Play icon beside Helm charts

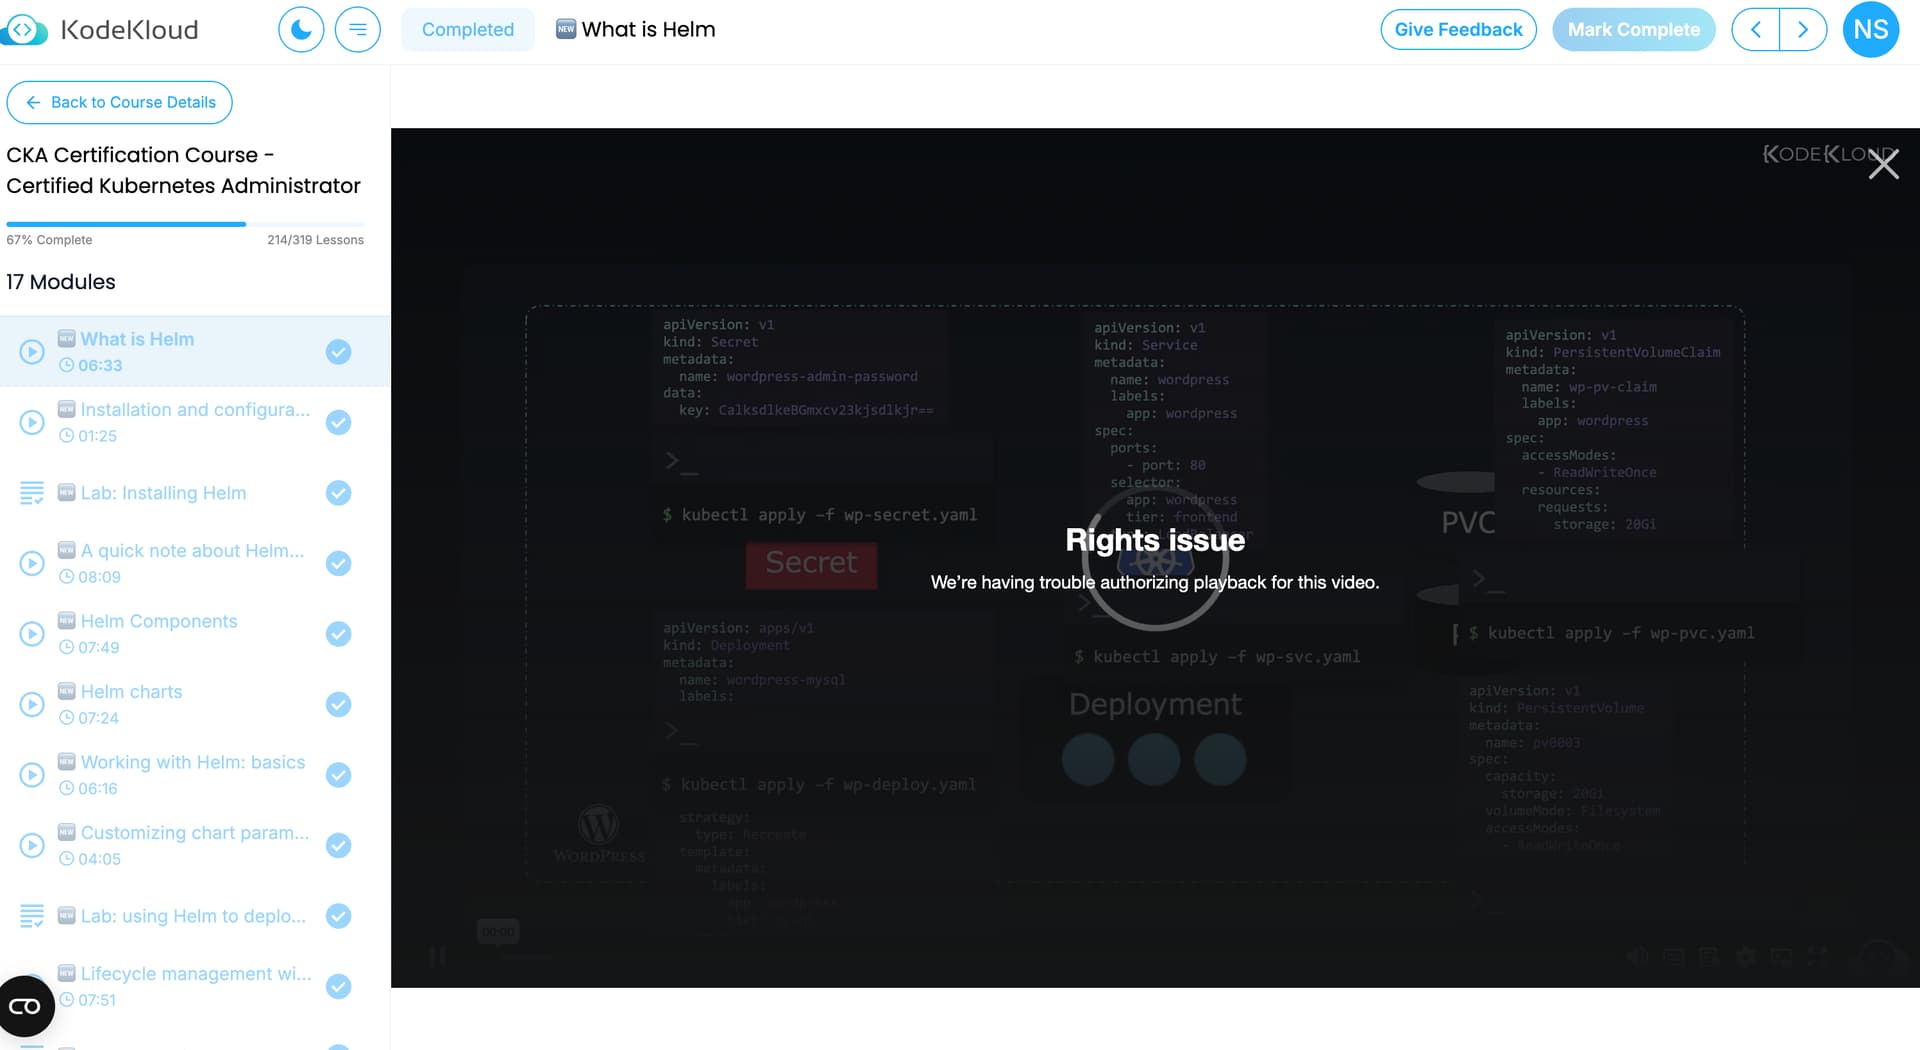(x=32, y=704)
